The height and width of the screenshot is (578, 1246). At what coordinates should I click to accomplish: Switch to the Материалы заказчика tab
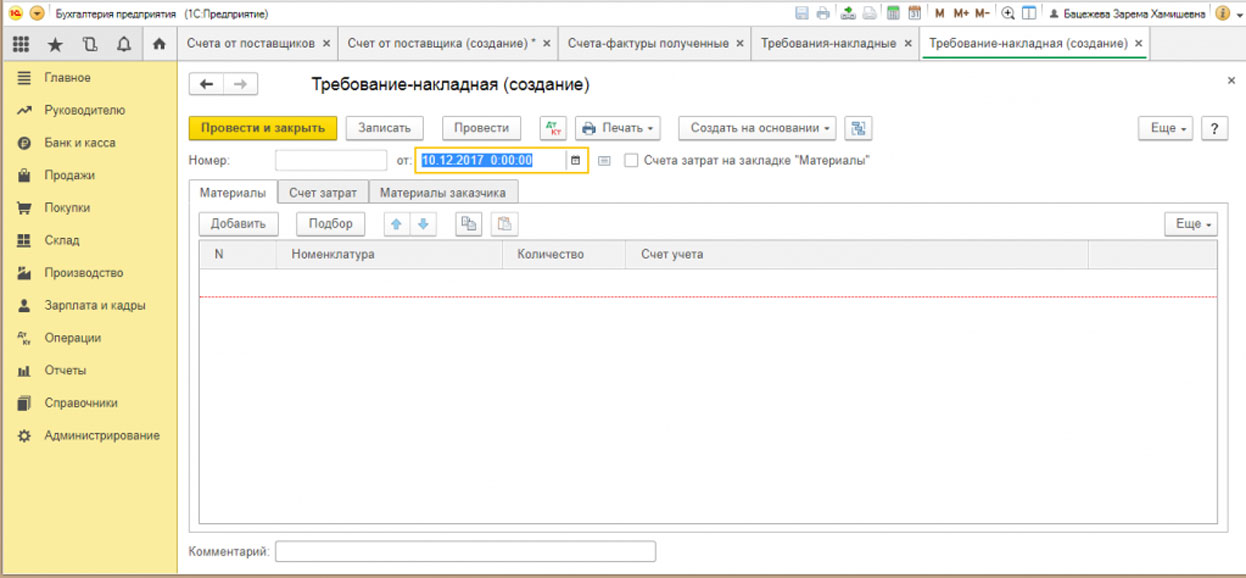pyautogui.click(x=443, y=192)
